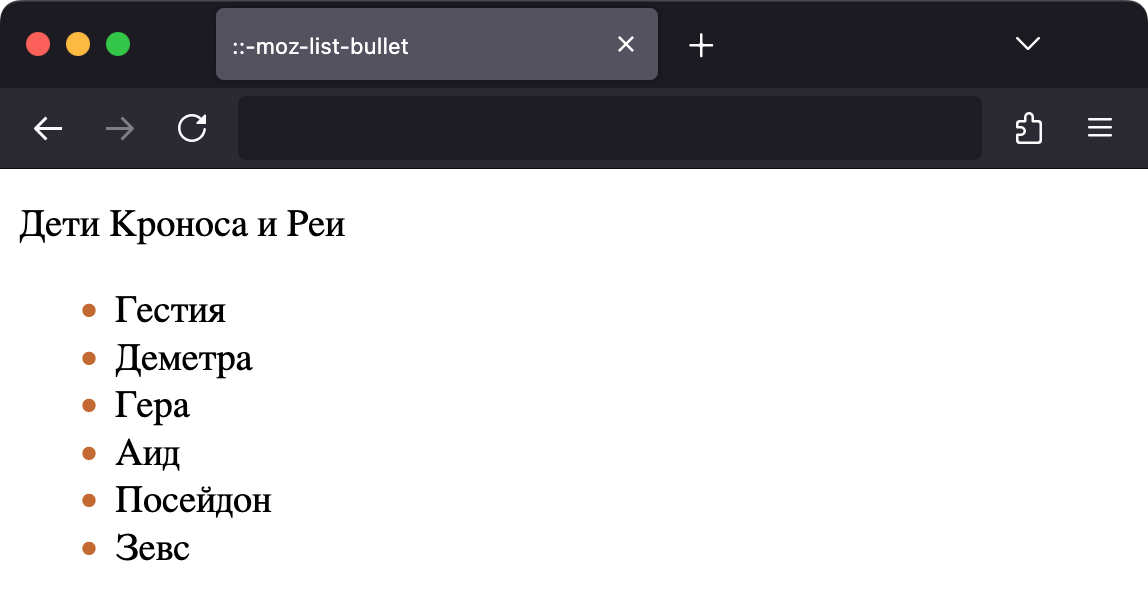Image resolution: width=1148 pixels, height=614 pixels.
Task: Click the red close window button
Action: pyautogui.click(x=38, y=45)
